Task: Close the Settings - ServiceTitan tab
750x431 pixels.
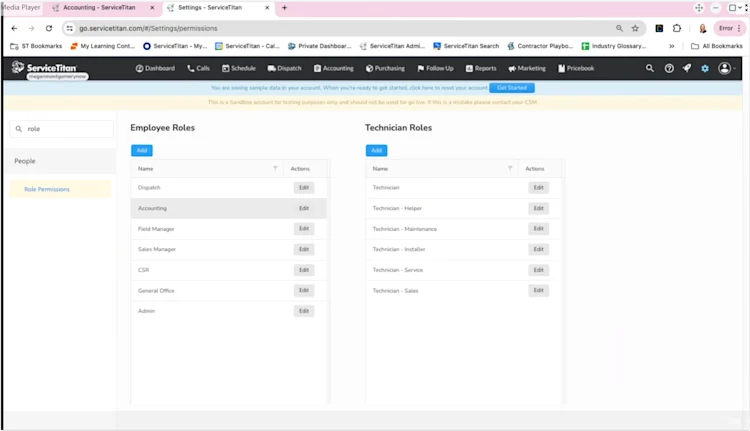Action: 267,8
